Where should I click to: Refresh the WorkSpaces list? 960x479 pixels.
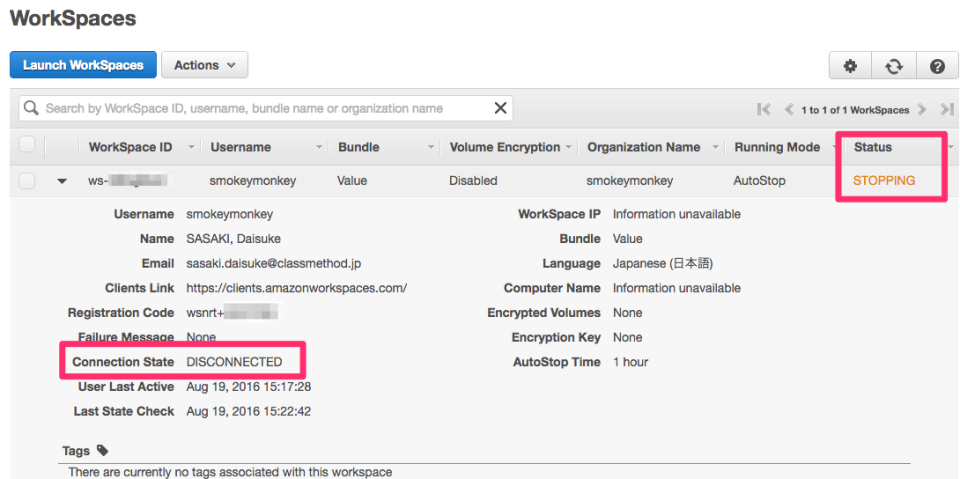(894, 66)
